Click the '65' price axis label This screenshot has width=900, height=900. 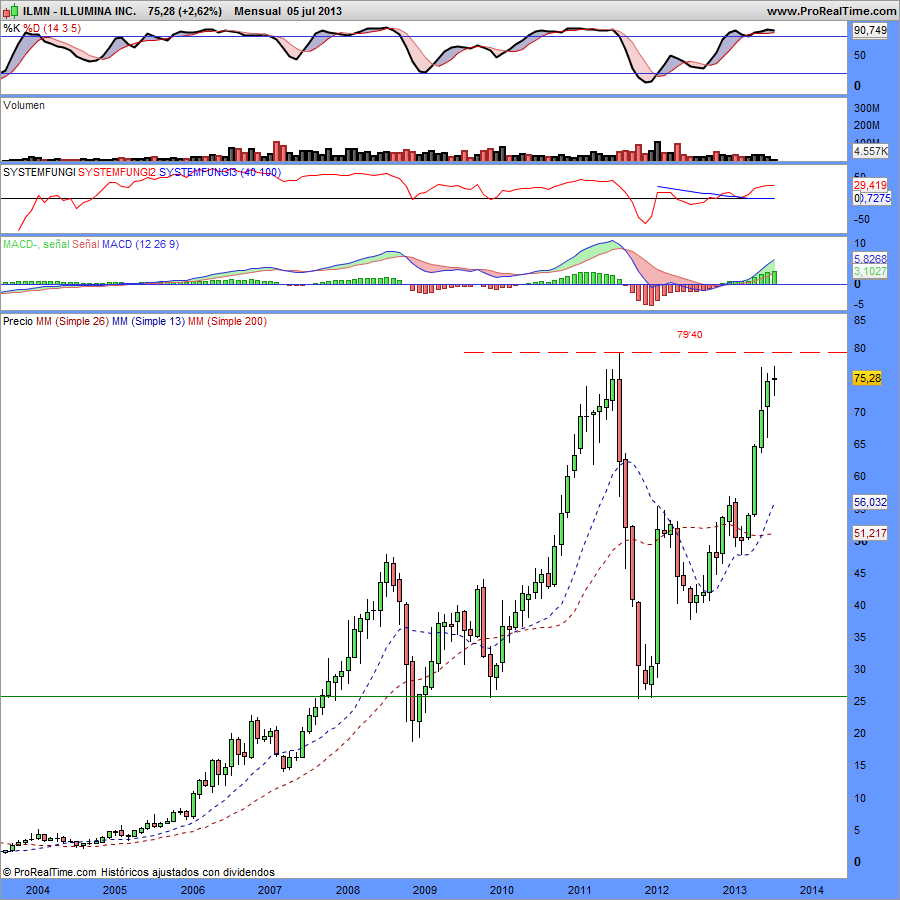(860, 444)
